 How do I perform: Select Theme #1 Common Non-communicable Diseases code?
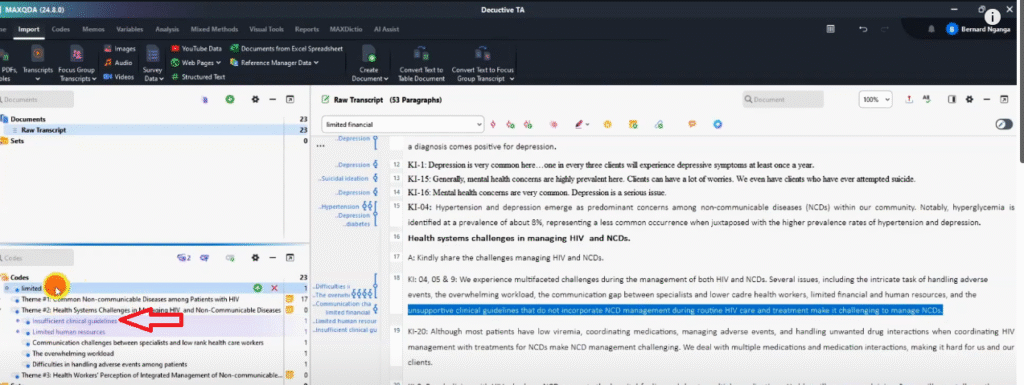tap(130, 299)
